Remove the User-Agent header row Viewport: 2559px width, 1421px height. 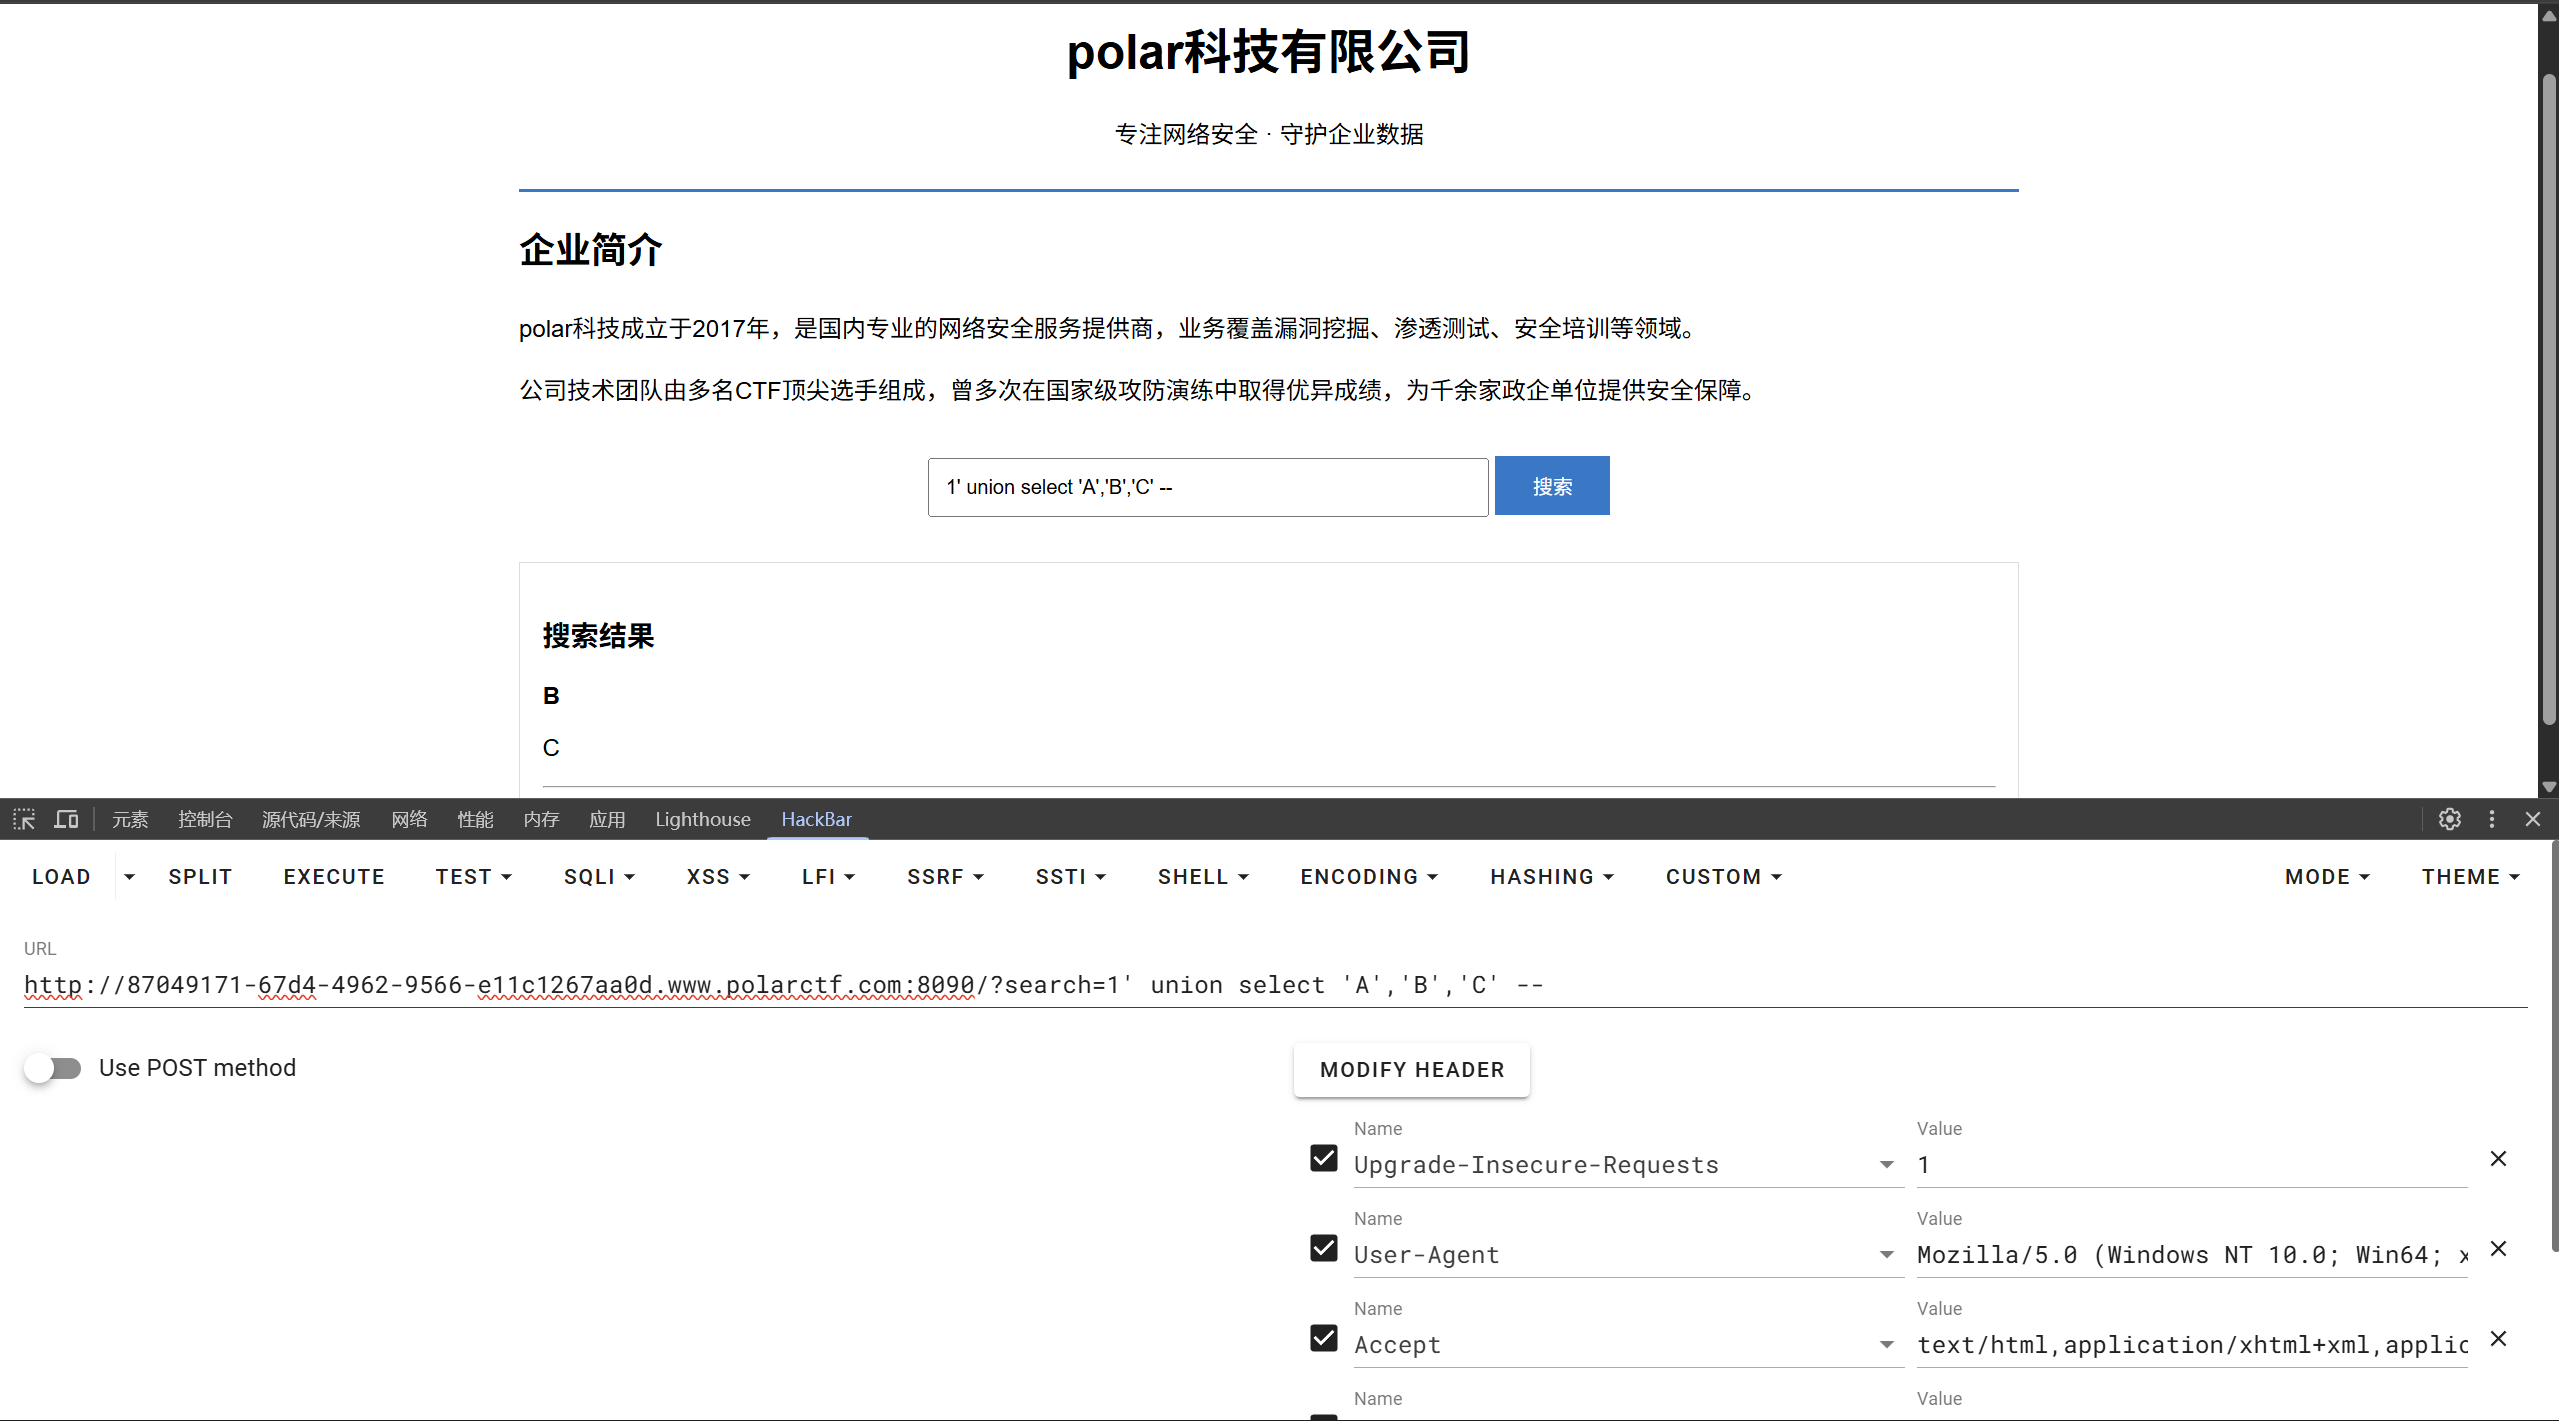click(x=2498, y=1248)
